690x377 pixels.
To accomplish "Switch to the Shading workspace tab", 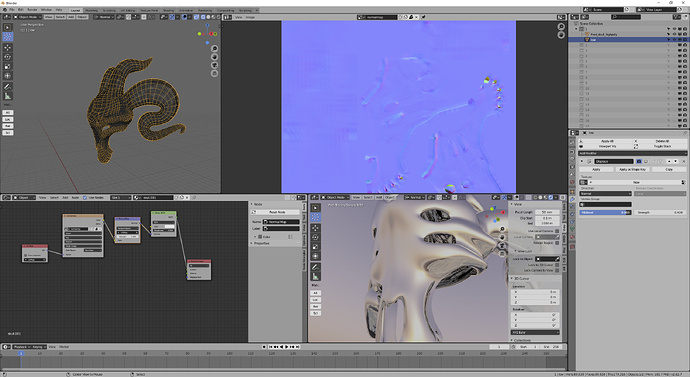I will coord(169,10).
